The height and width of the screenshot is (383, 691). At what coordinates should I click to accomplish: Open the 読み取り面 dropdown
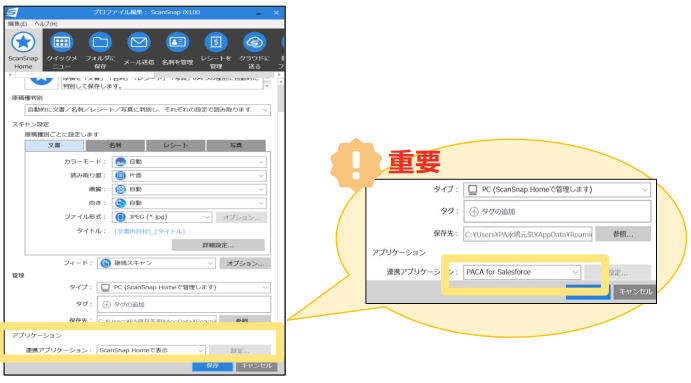[x=189, y=175]
